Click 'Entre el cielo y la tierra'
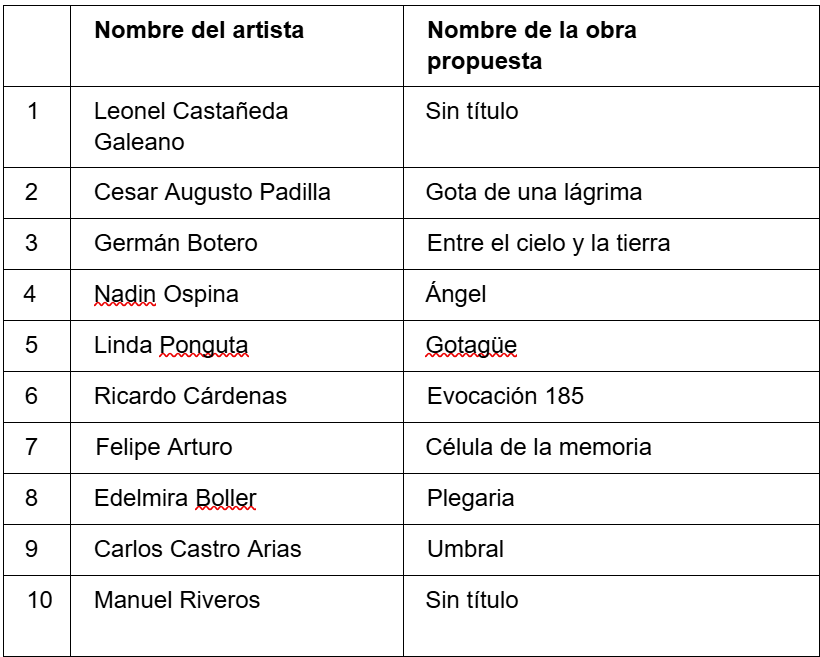Screen dimensions: 820x657 pos(548,243)
